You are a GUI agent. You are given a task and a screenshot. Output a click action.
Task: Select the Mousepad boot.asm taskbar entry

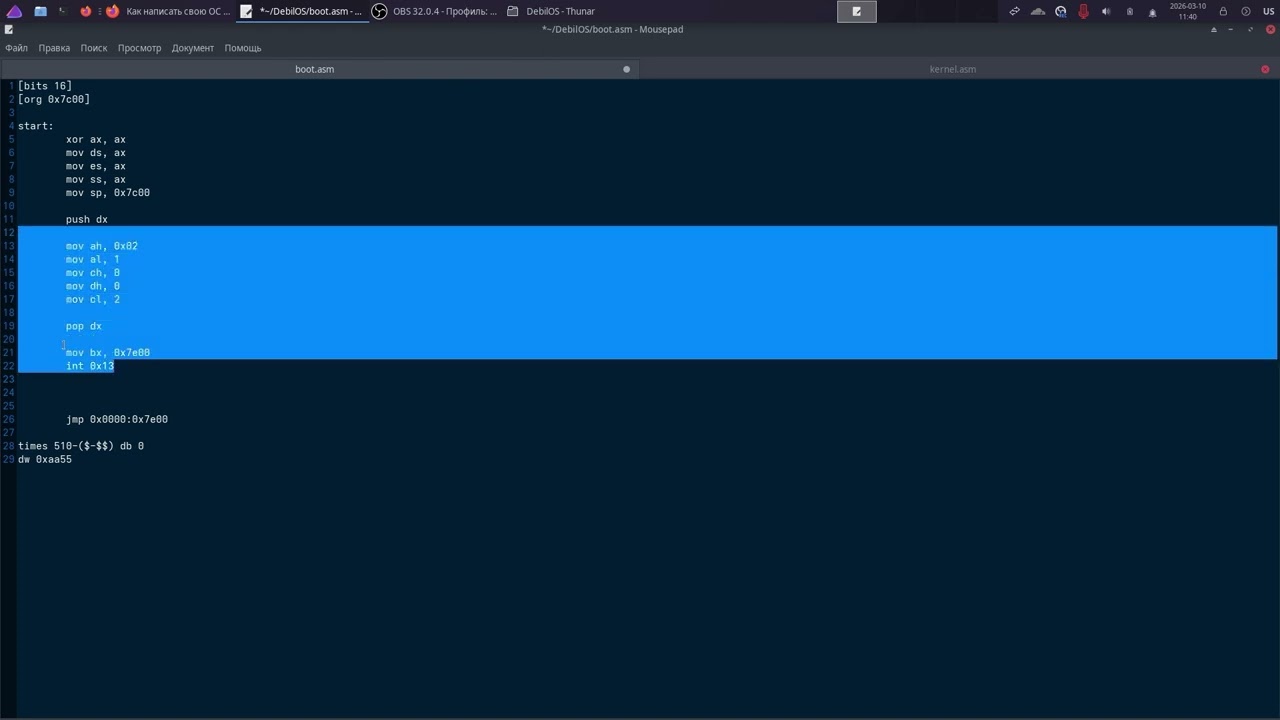(302, 11)
